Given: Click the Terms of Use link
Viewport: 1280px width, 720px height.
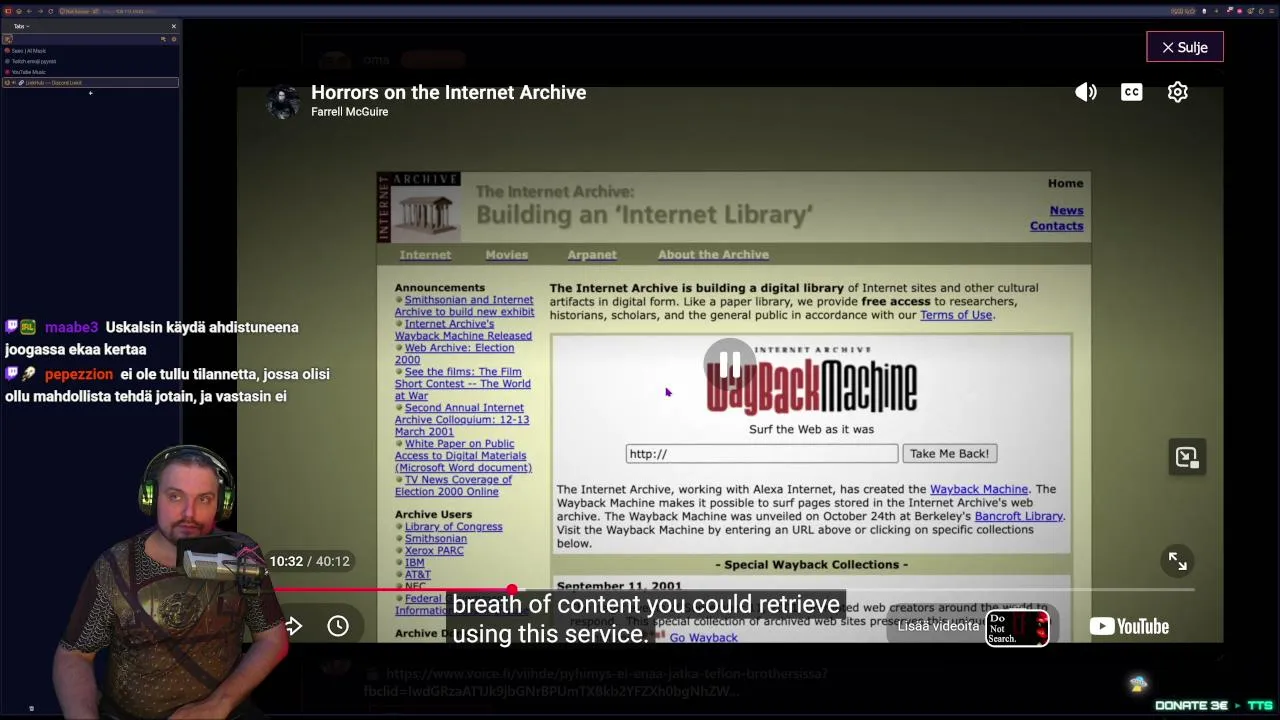Looking at the screenshot, I should pos(956,315).
